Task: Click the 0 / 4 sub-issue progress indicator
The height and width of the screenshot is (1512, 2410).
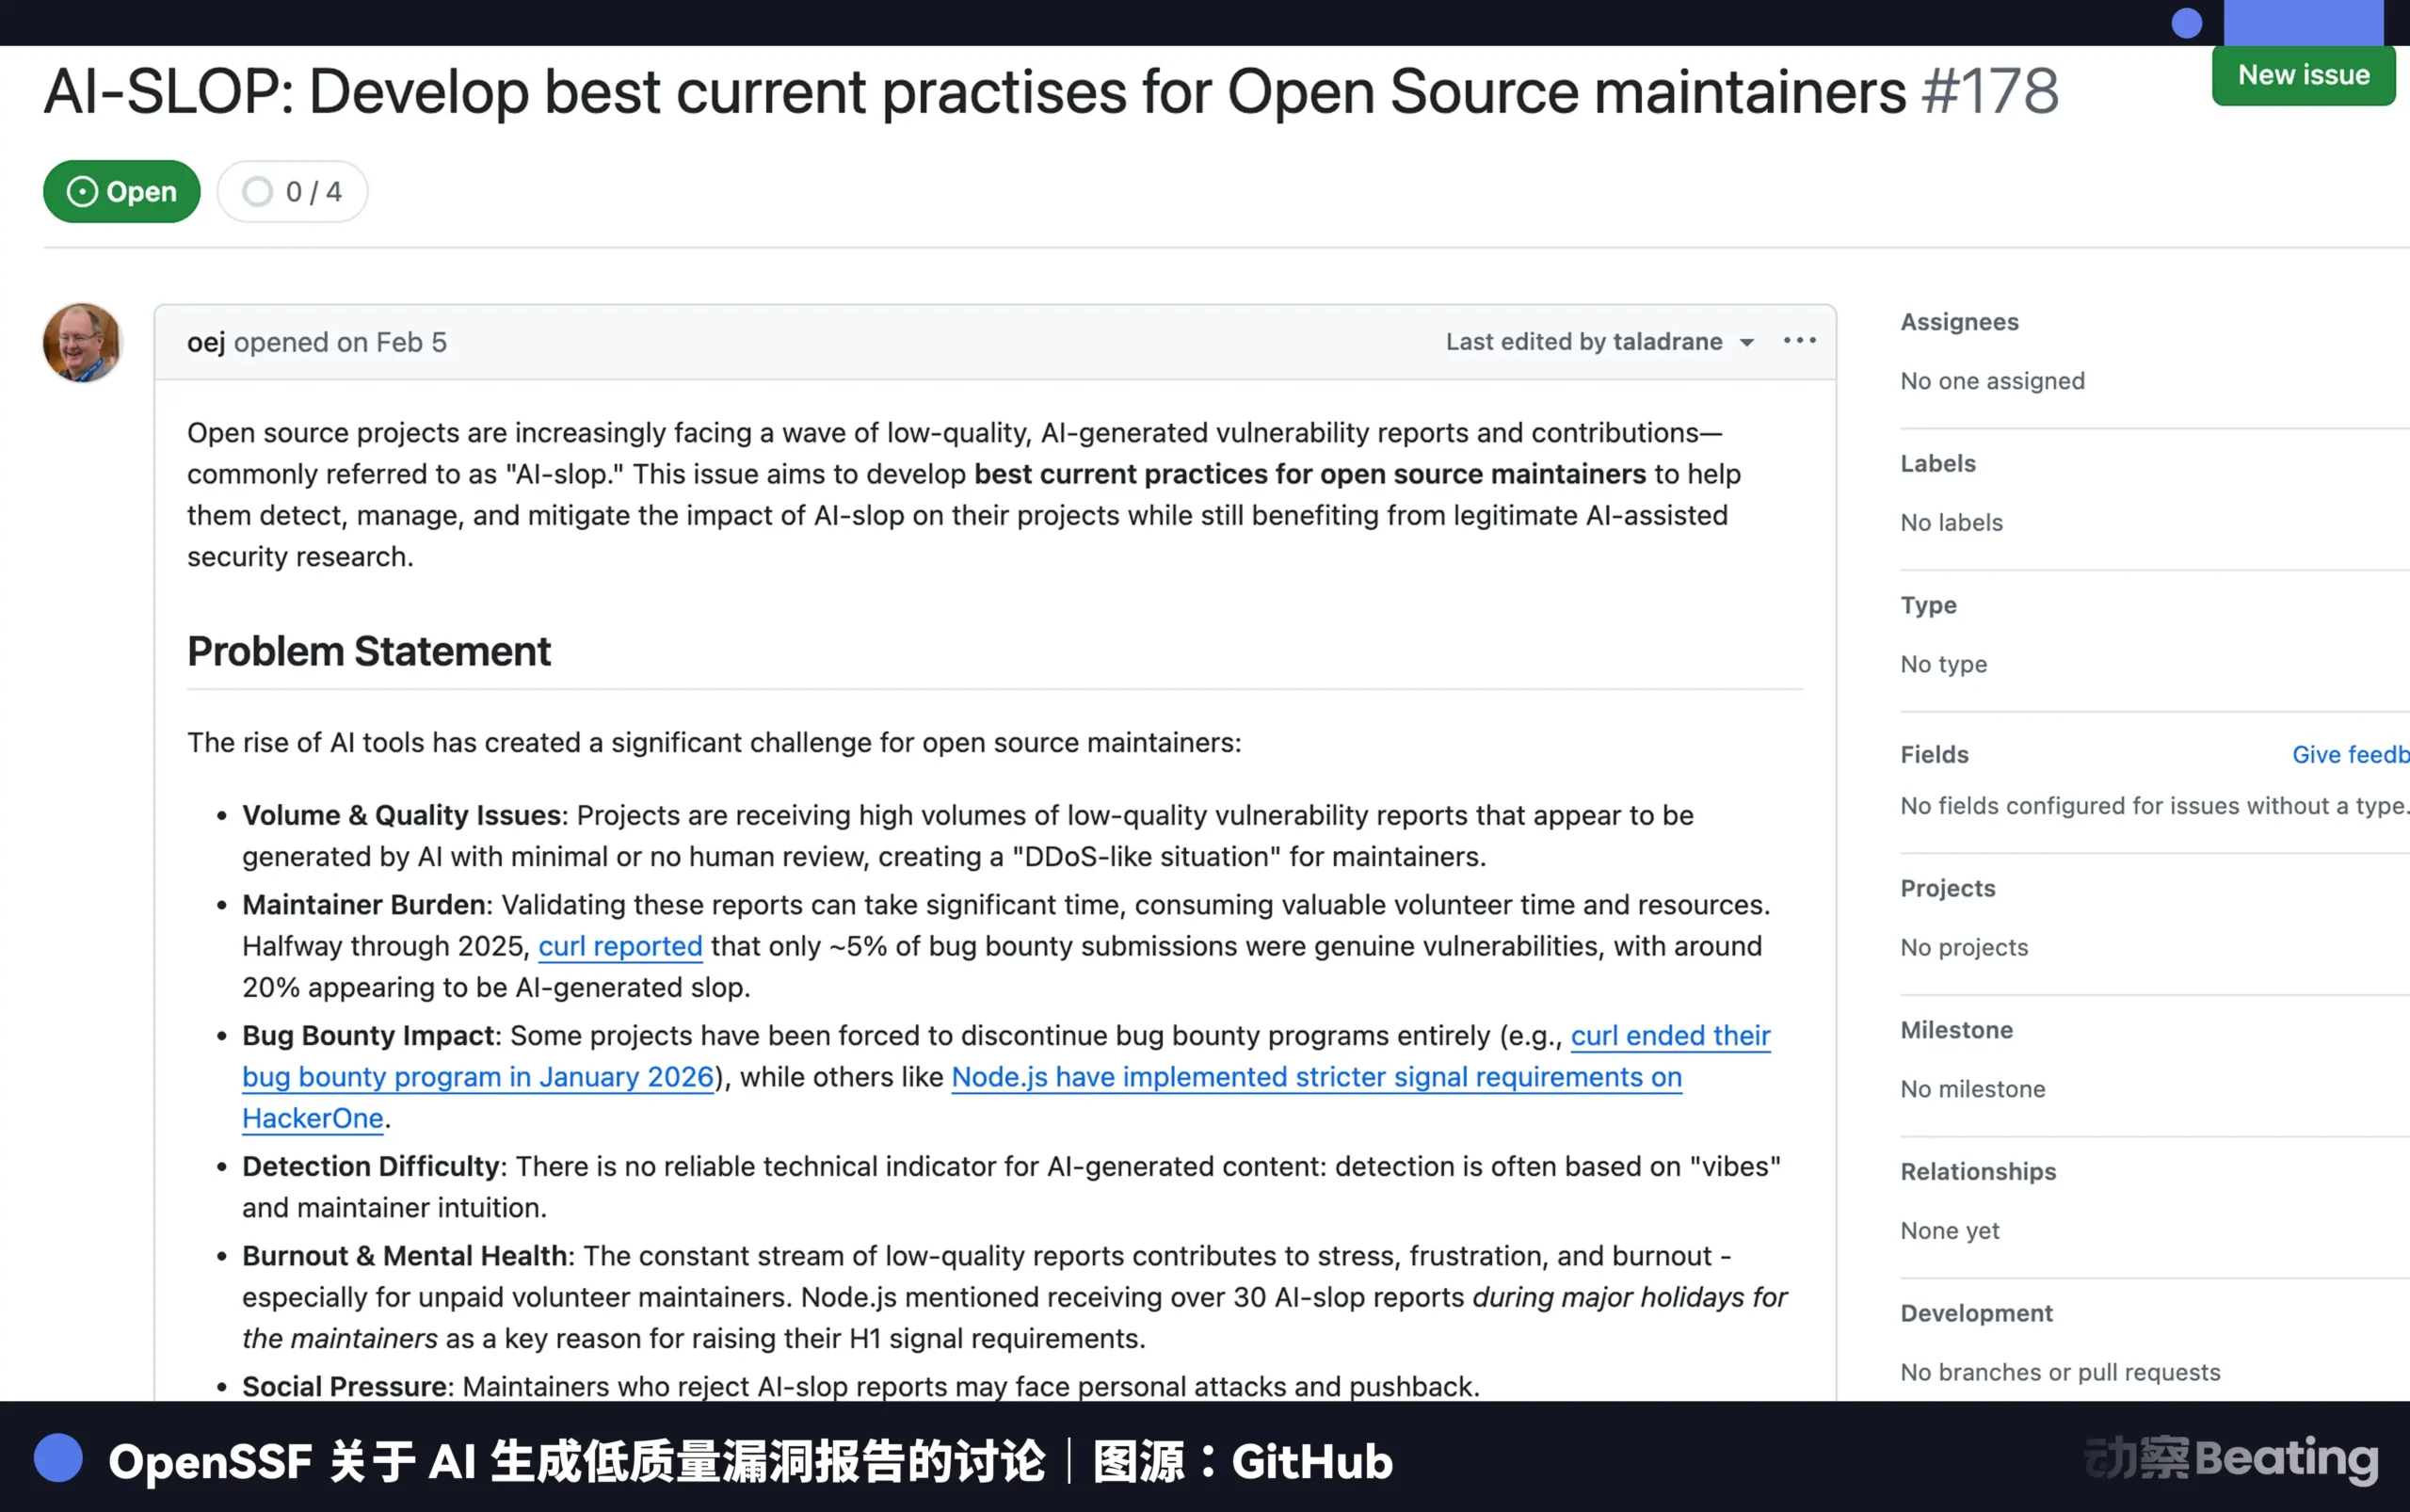Action: [x=292, y=191]
